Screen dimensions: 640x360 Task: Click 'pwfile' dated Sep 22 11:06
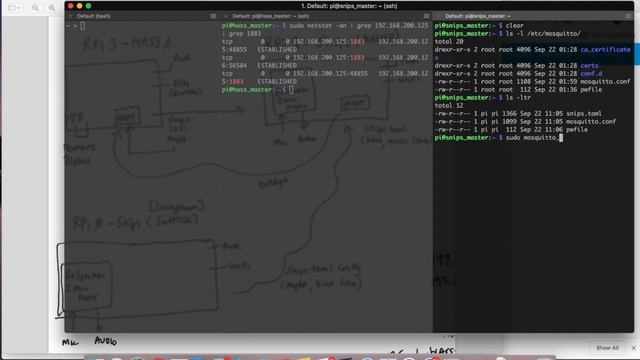[577, 129]
